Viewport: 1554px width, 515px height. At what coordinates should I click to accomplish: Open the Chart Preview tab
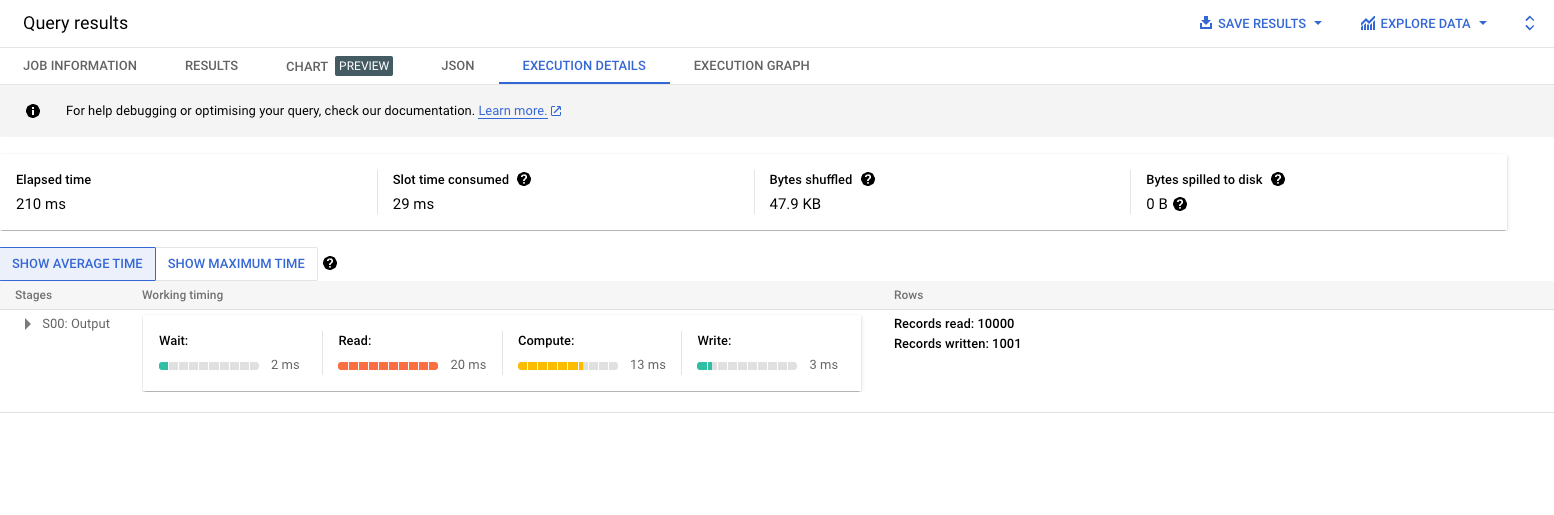[339, 66]
